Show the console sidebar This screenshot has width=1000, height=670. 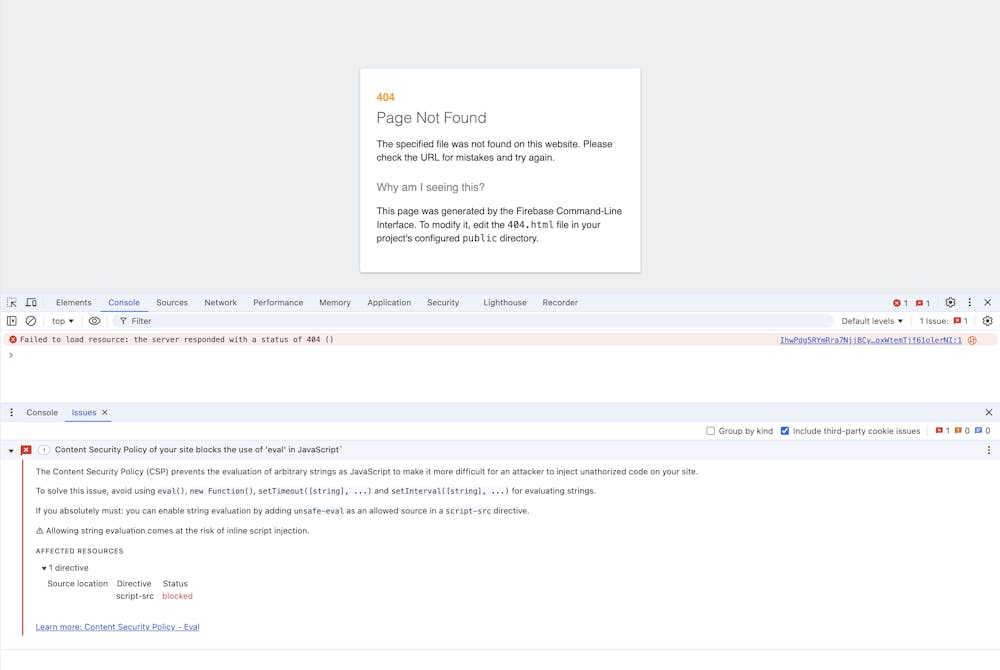(x=12, y=321)
